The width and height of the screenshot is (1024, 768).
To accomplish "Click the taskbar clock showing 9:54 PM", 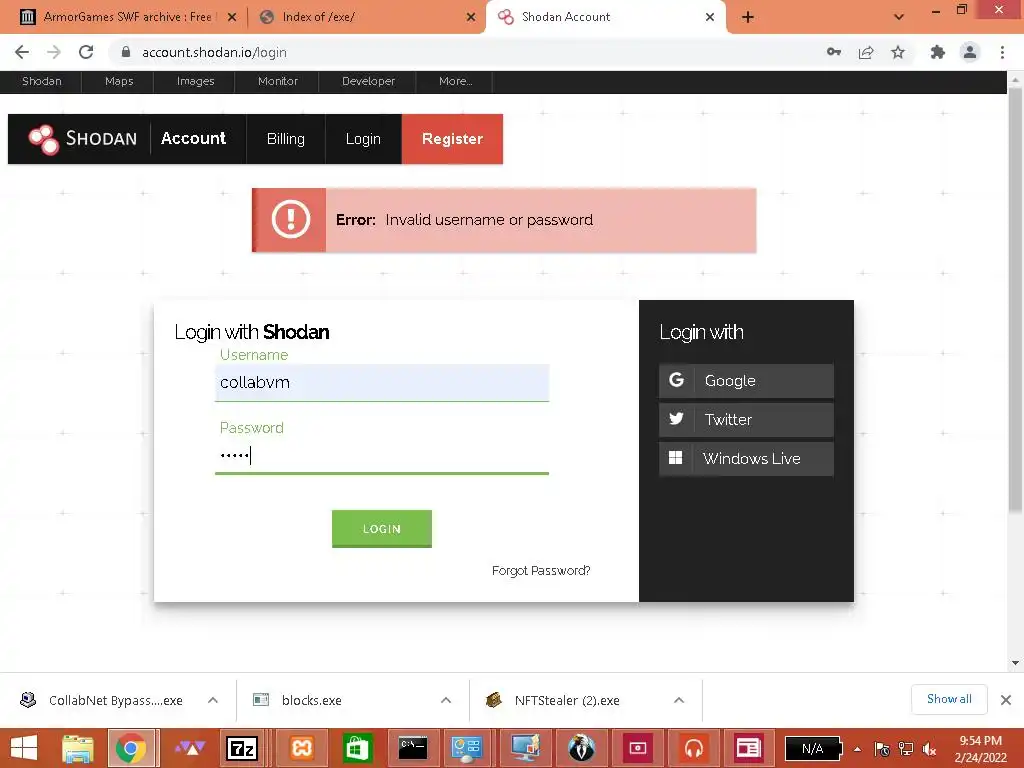I will pyautogui.click(x=980, y=749).
